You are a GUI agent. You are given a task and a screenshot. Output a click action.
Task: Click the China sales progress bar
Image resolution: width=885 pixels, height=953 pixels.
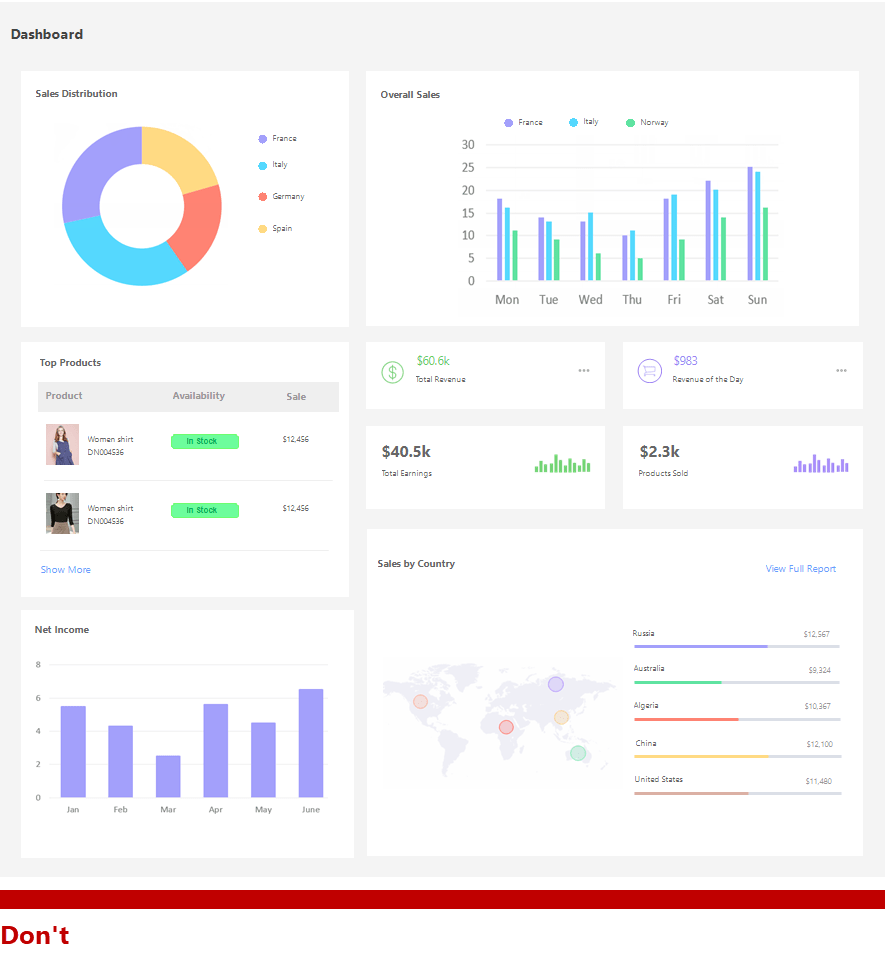coord(737,757)
